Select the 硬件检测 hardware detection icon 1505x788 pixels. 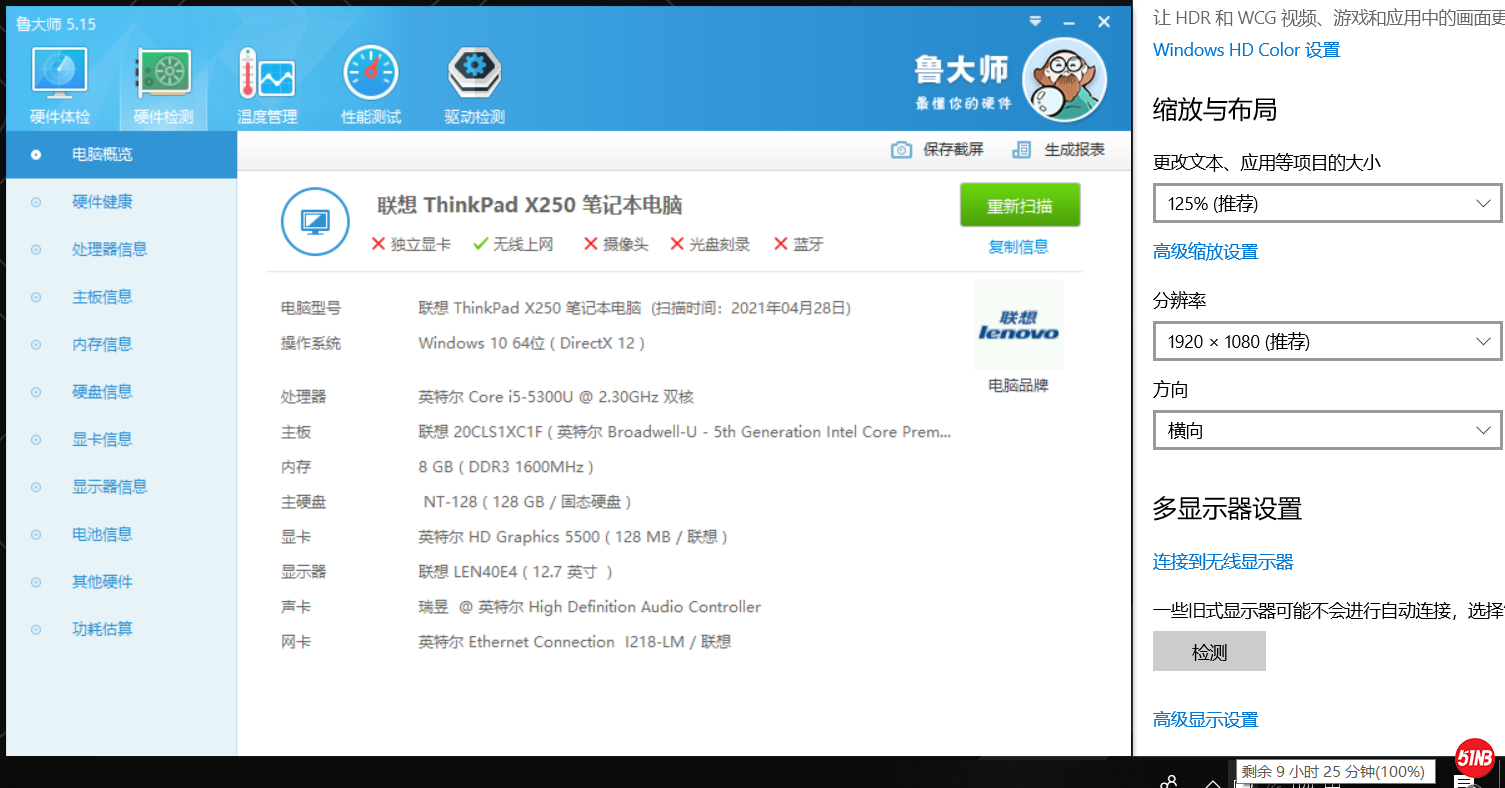click(164, 74)
